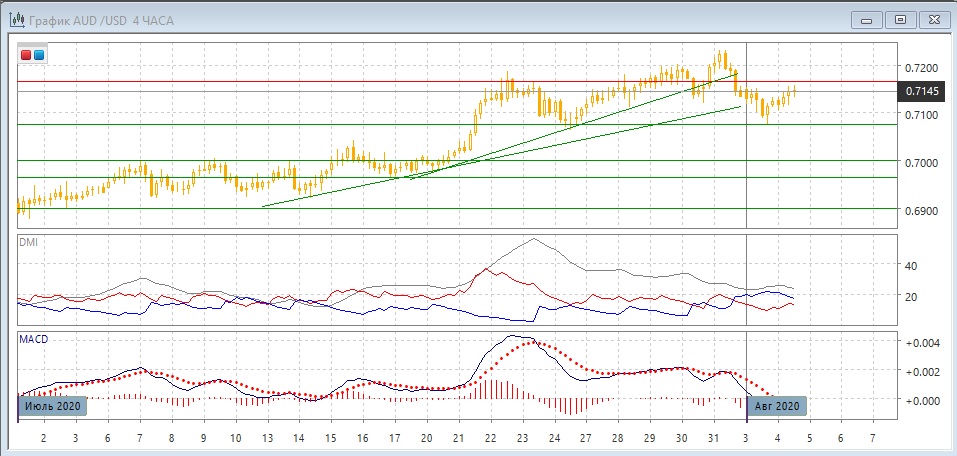Click the 20 level on DMI scale
This screenshot has width=957, height=456.
click(911, 297)
